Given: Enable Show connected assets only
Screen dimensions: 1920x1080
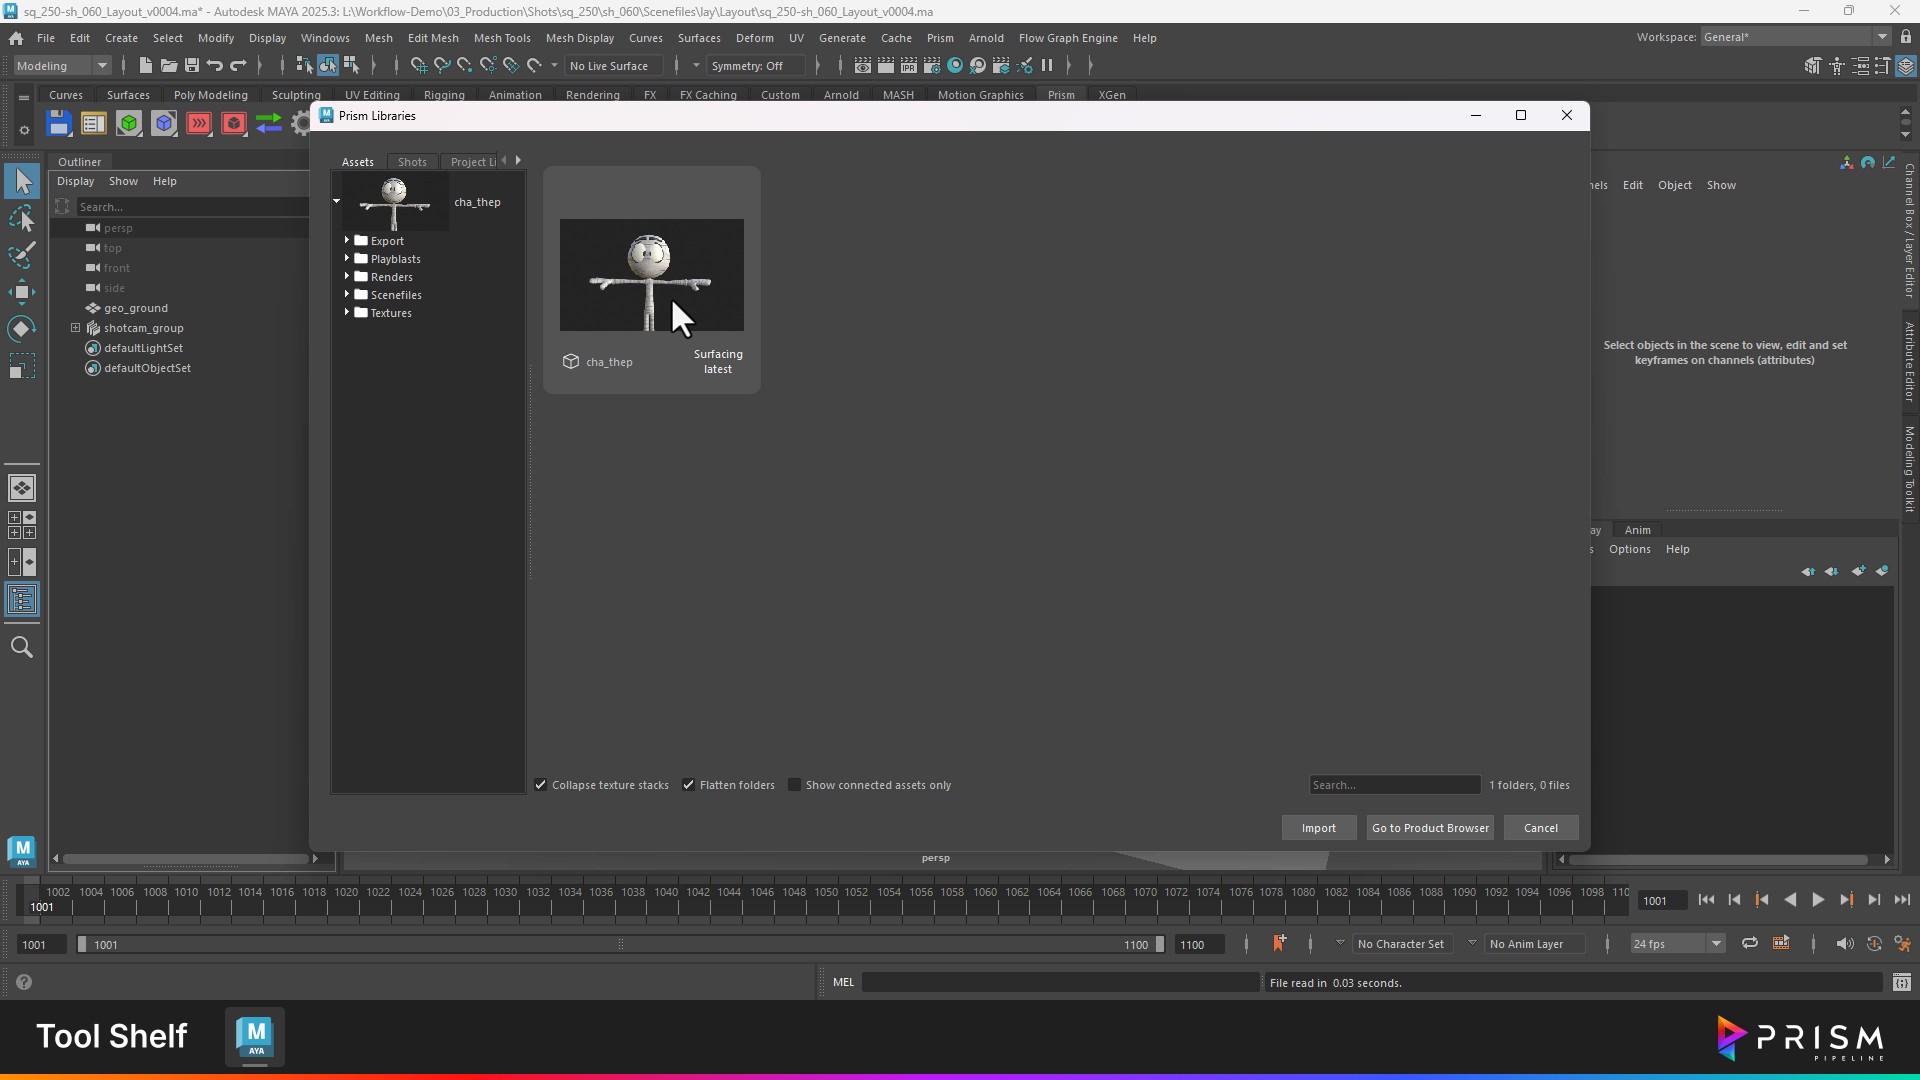Looking at the screenshot, I should tap(795, 785).
